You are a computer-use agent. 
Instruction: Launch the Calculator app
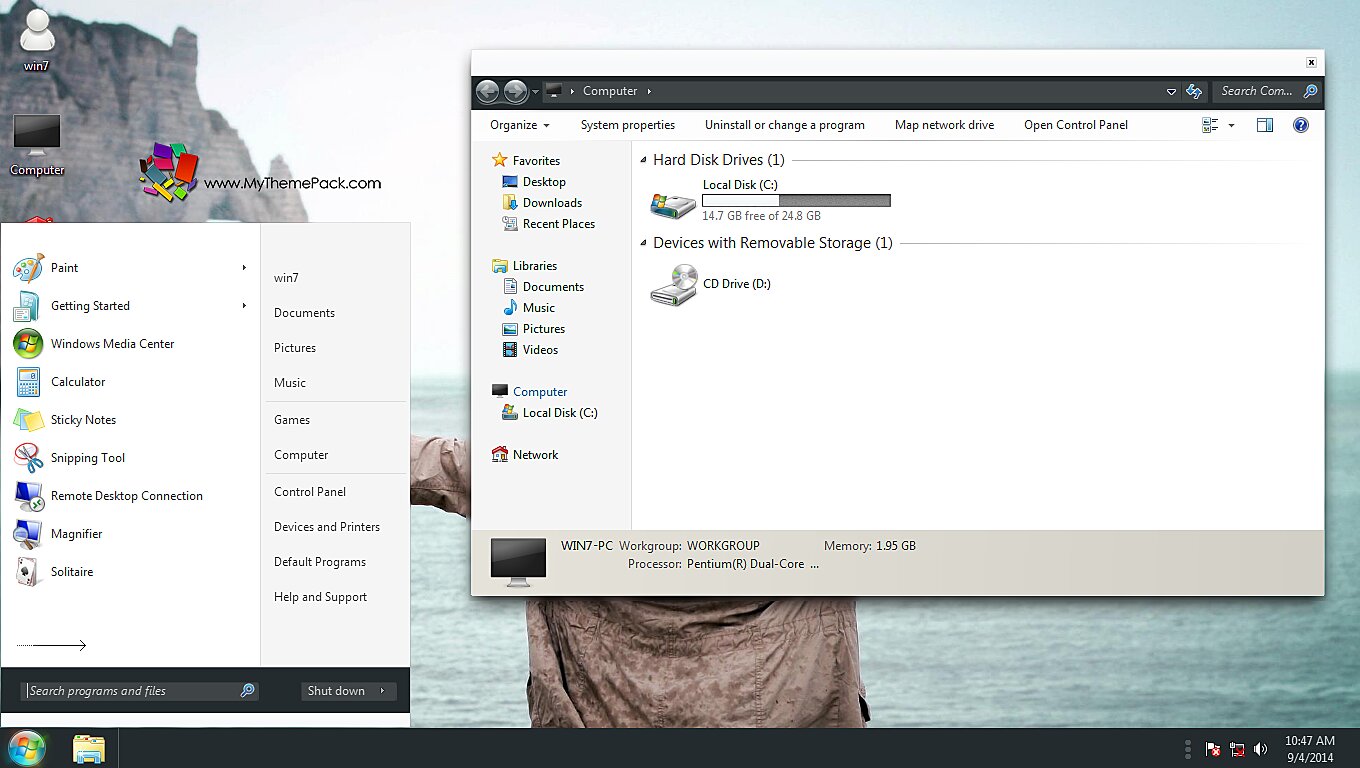pos(77,382)
